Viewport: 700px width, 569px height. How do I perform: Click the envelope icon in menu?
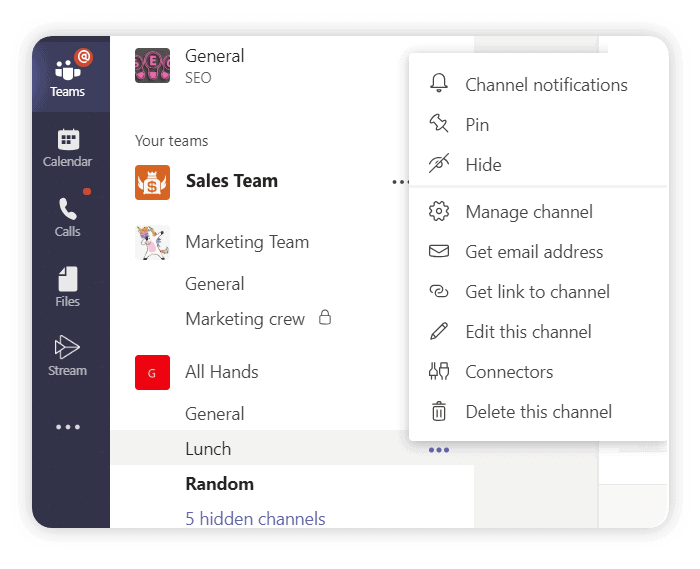tap(439, 251)
